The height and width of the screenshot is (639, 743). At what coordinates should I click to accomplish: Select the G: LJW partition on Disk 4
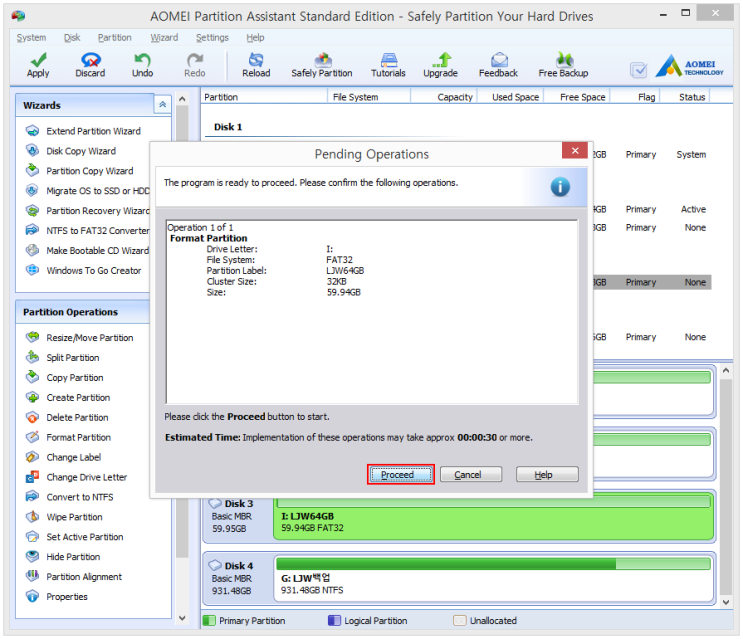(x=493, y=578)
